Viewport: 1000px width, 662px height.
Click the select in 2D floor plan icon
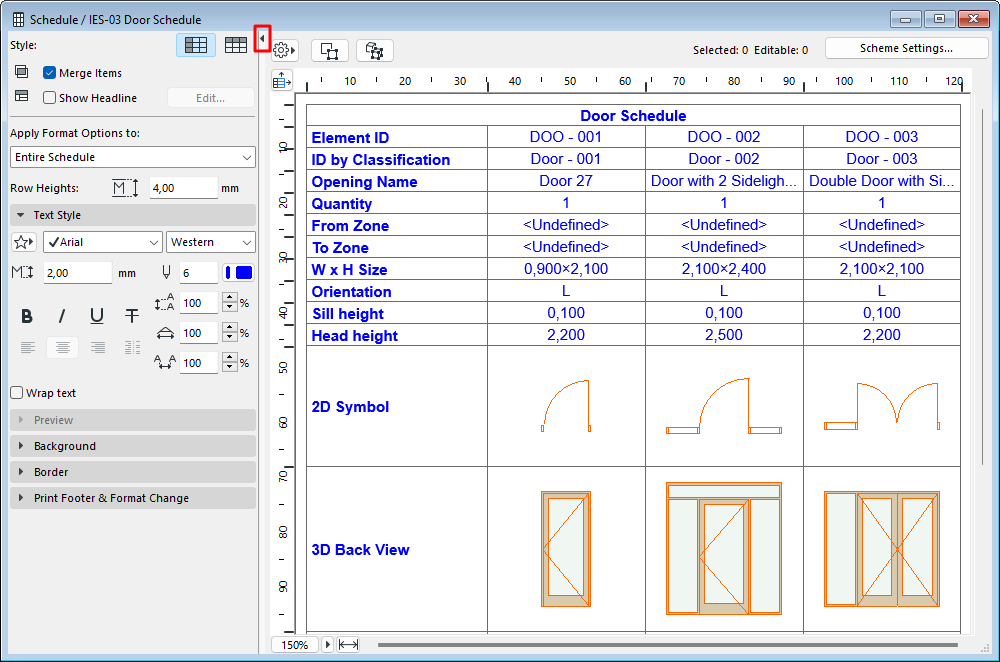pyautogui.click(x=330, y=50)
